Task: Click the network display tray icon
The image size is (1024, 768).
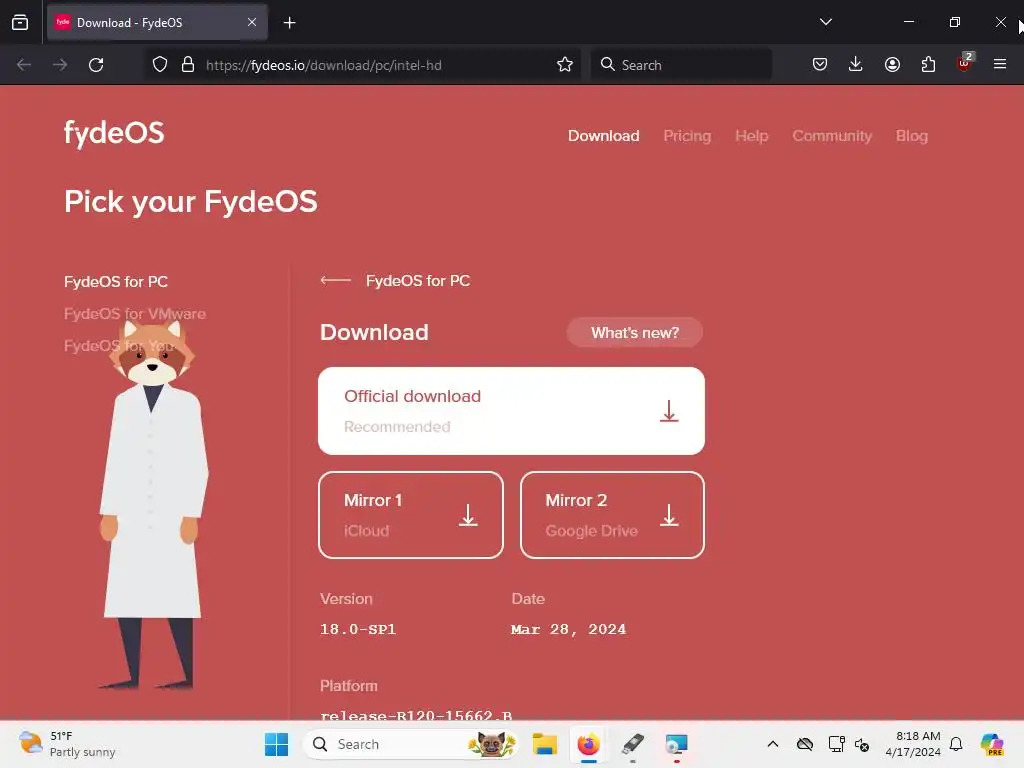Action: [836, 744]
